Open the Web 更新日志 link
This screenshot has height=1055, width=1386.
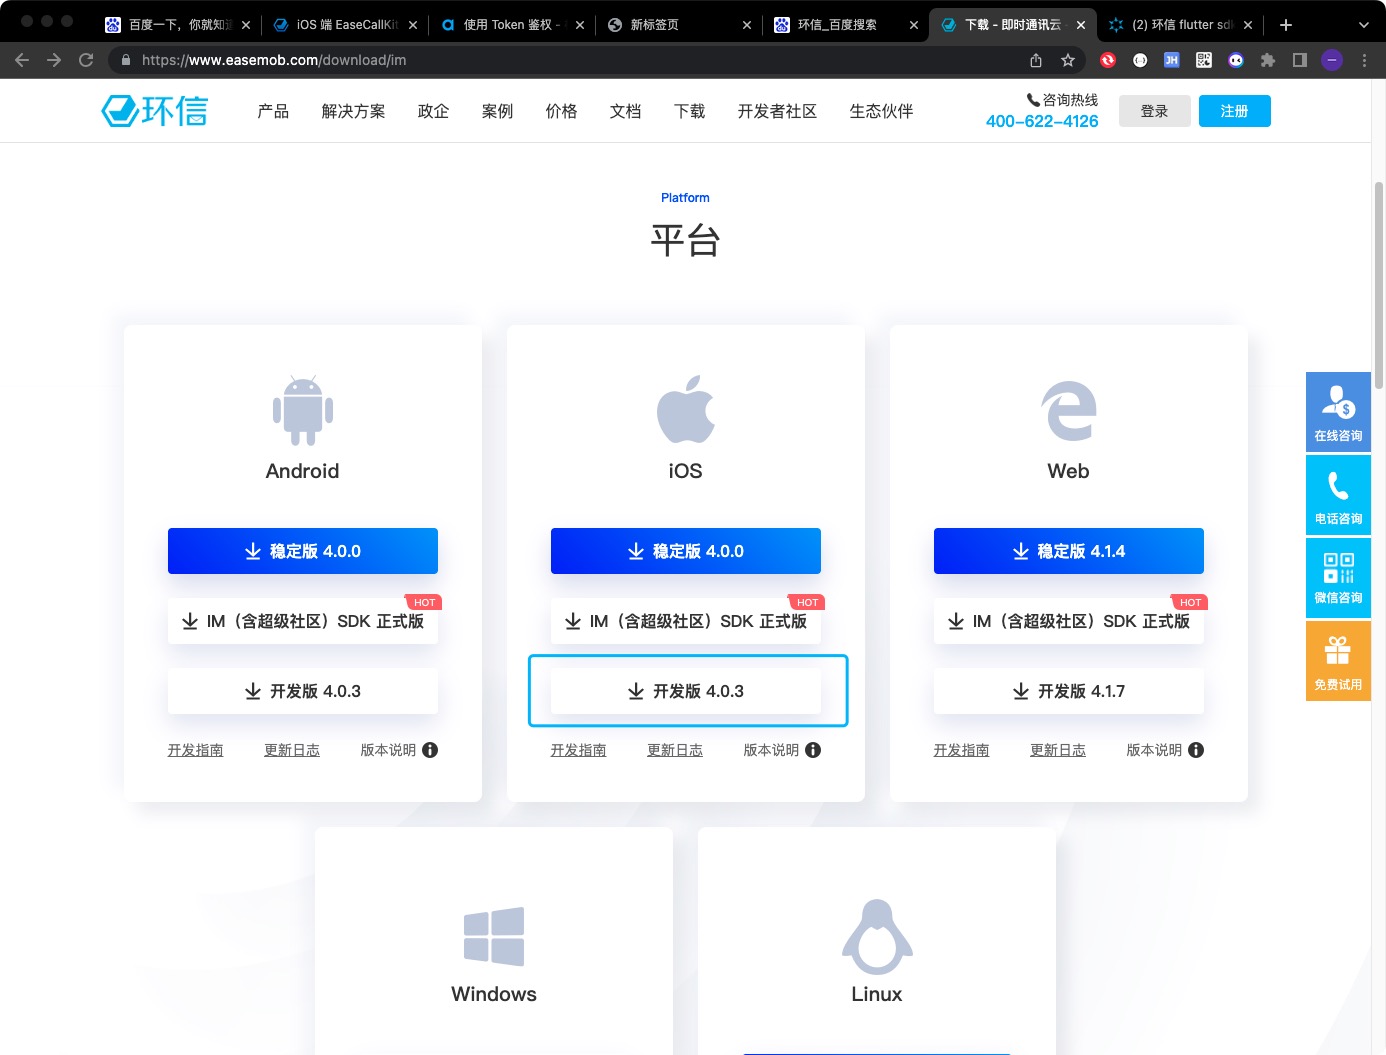pyautogui.click(x=1058, y=750)
